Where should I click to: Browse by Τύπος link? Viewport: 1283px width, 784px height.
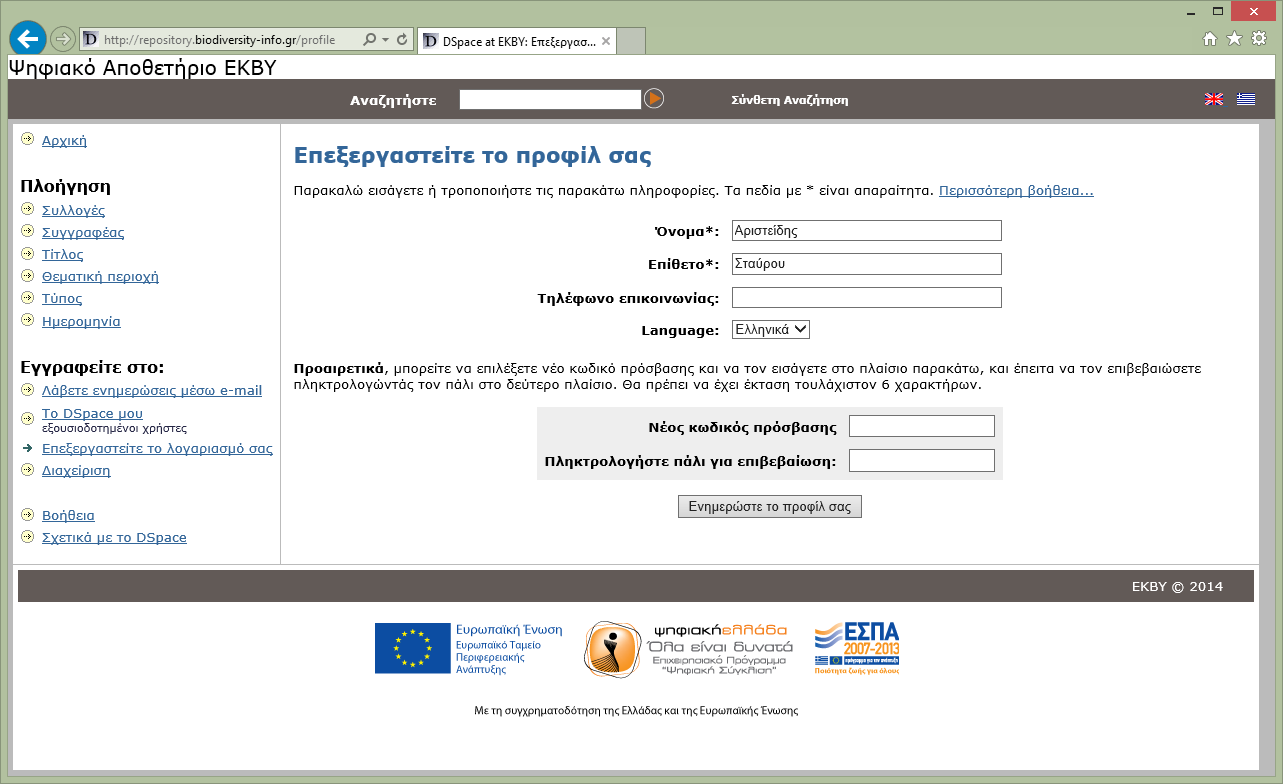[x=62, y=298]
